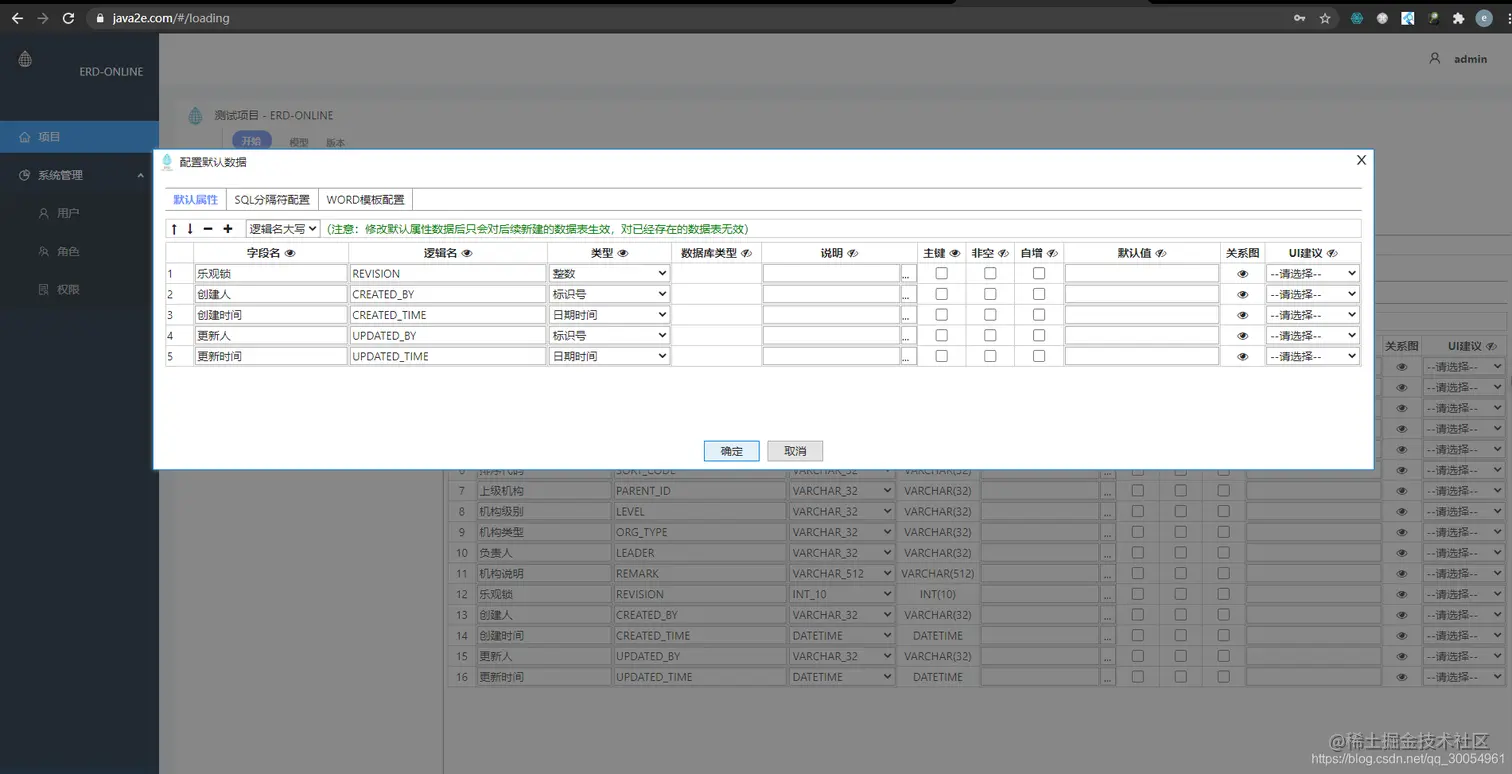
Task: Move selected field up with up arrow
Action: pyautogui.click(x=174, y=229)
